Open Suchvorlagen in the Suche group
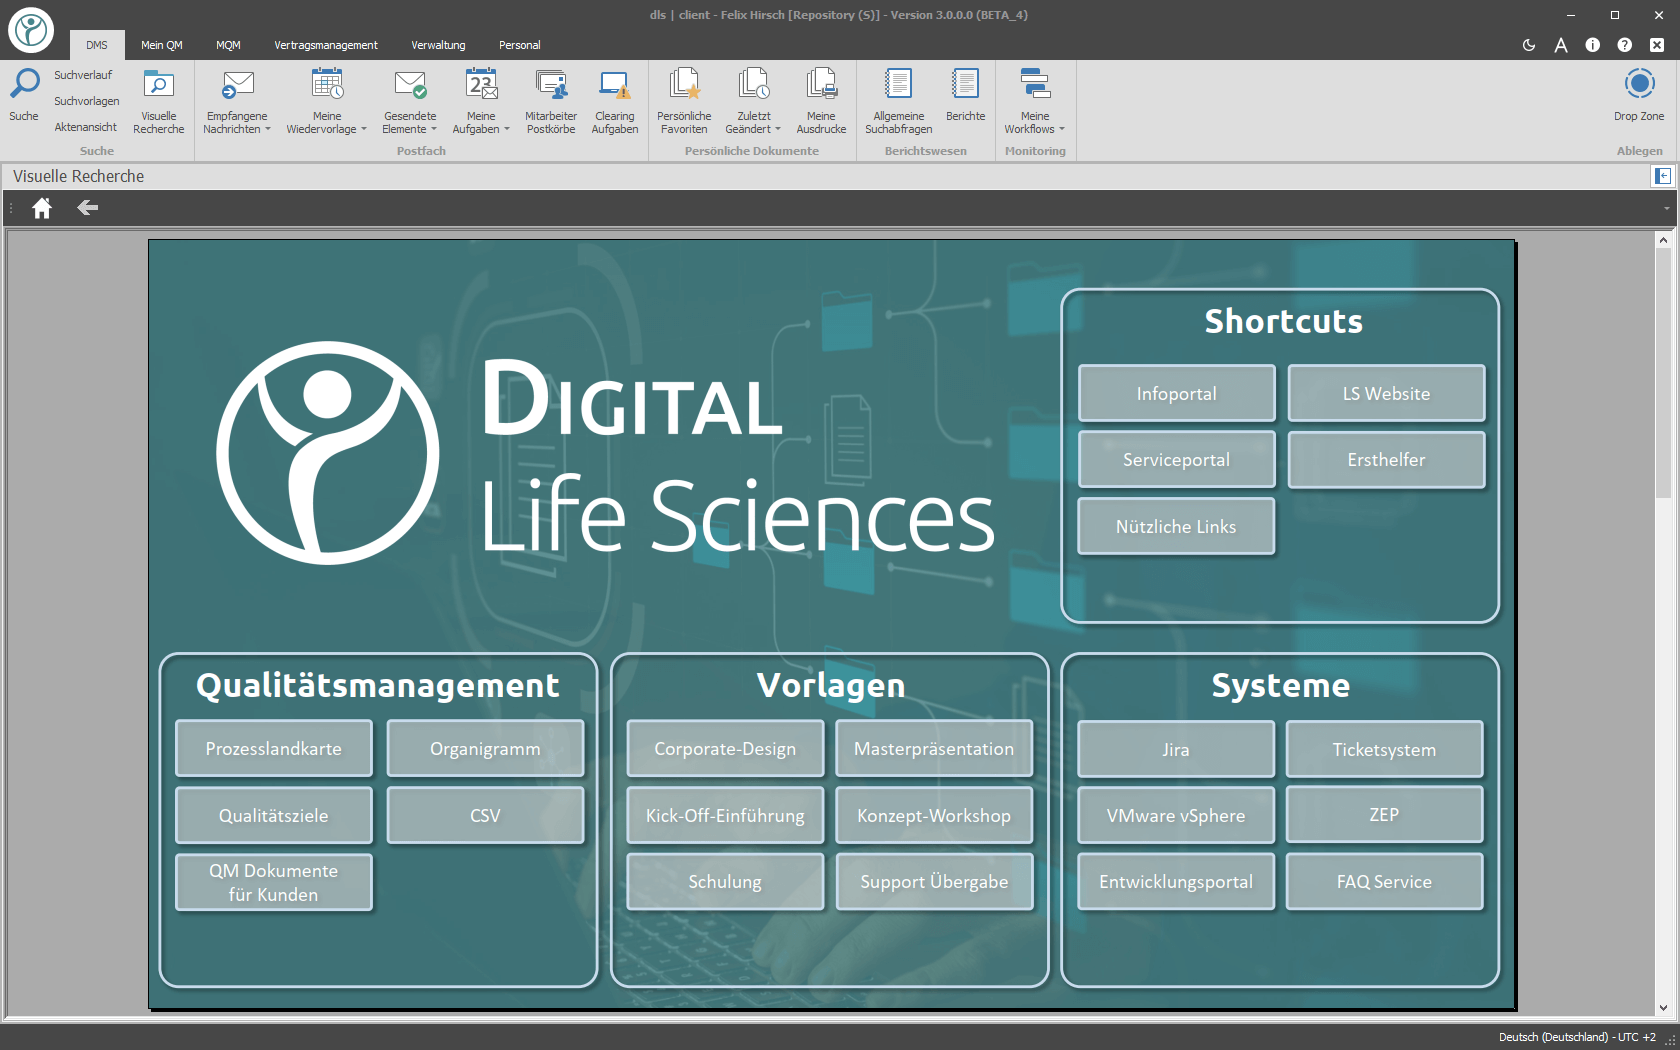 point(87,101)
